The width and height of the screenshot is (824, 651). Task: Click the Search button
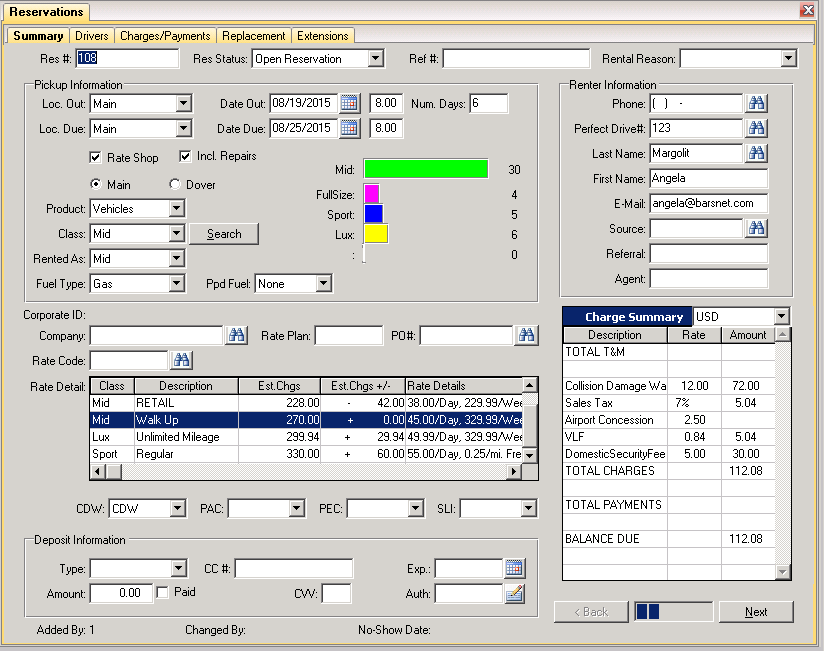pyautogui.click(x=224, y=234)
